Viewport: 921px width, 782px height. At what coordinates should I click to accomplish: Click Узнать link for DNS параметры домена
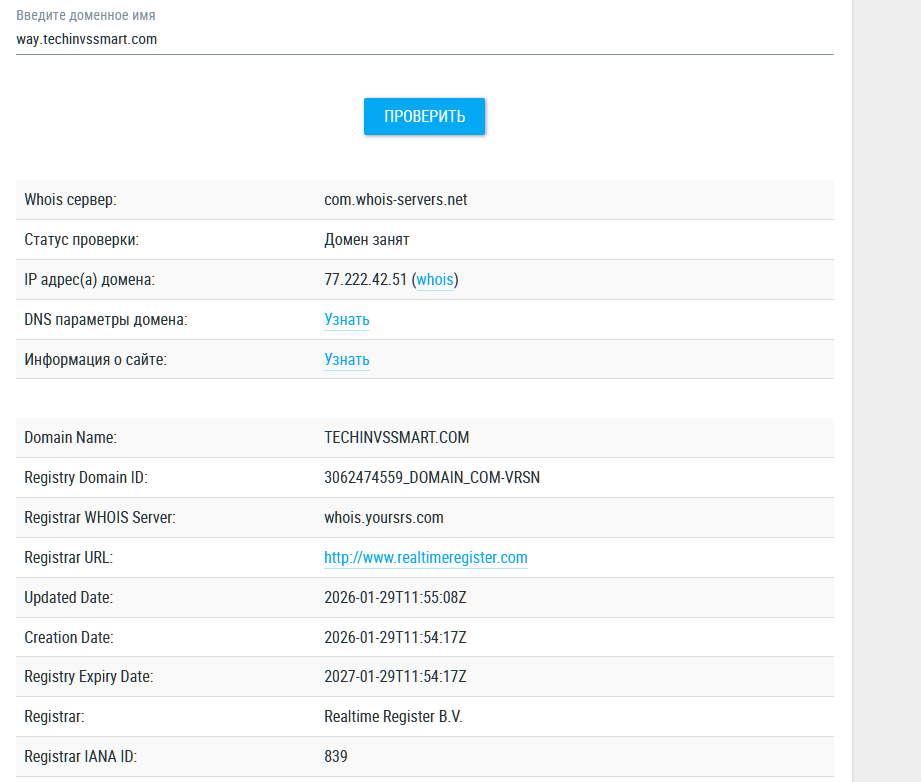coord(347,320)
